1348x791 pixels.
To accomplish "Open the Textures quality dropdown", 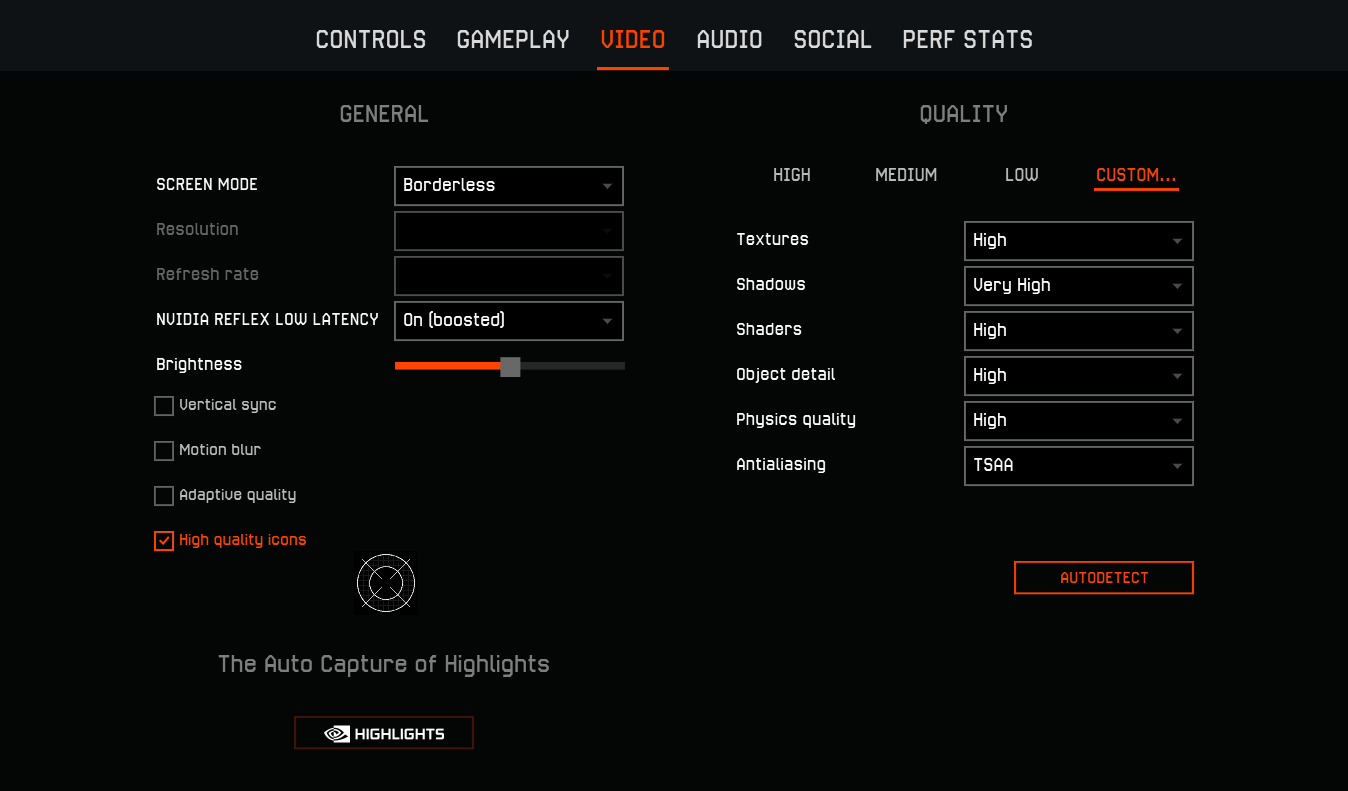I will [x=1079, y=241].
